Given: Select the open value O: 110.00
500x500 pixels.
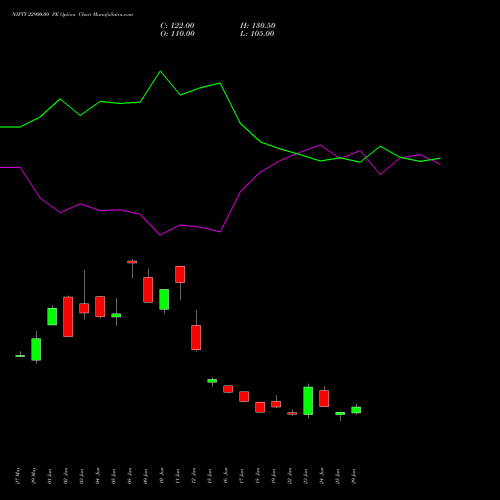Looking at the screenshot, I should pos(177,34).
